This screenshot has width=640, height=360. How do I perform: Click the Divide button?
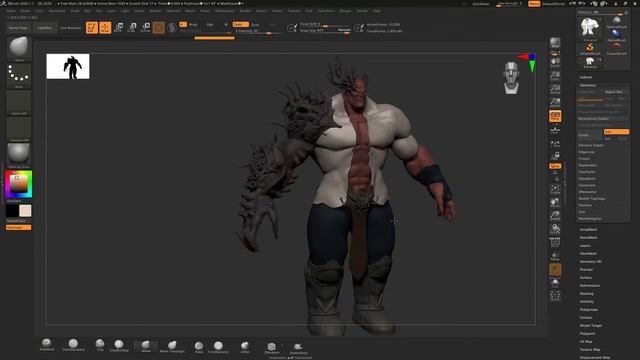click(590, 135)
